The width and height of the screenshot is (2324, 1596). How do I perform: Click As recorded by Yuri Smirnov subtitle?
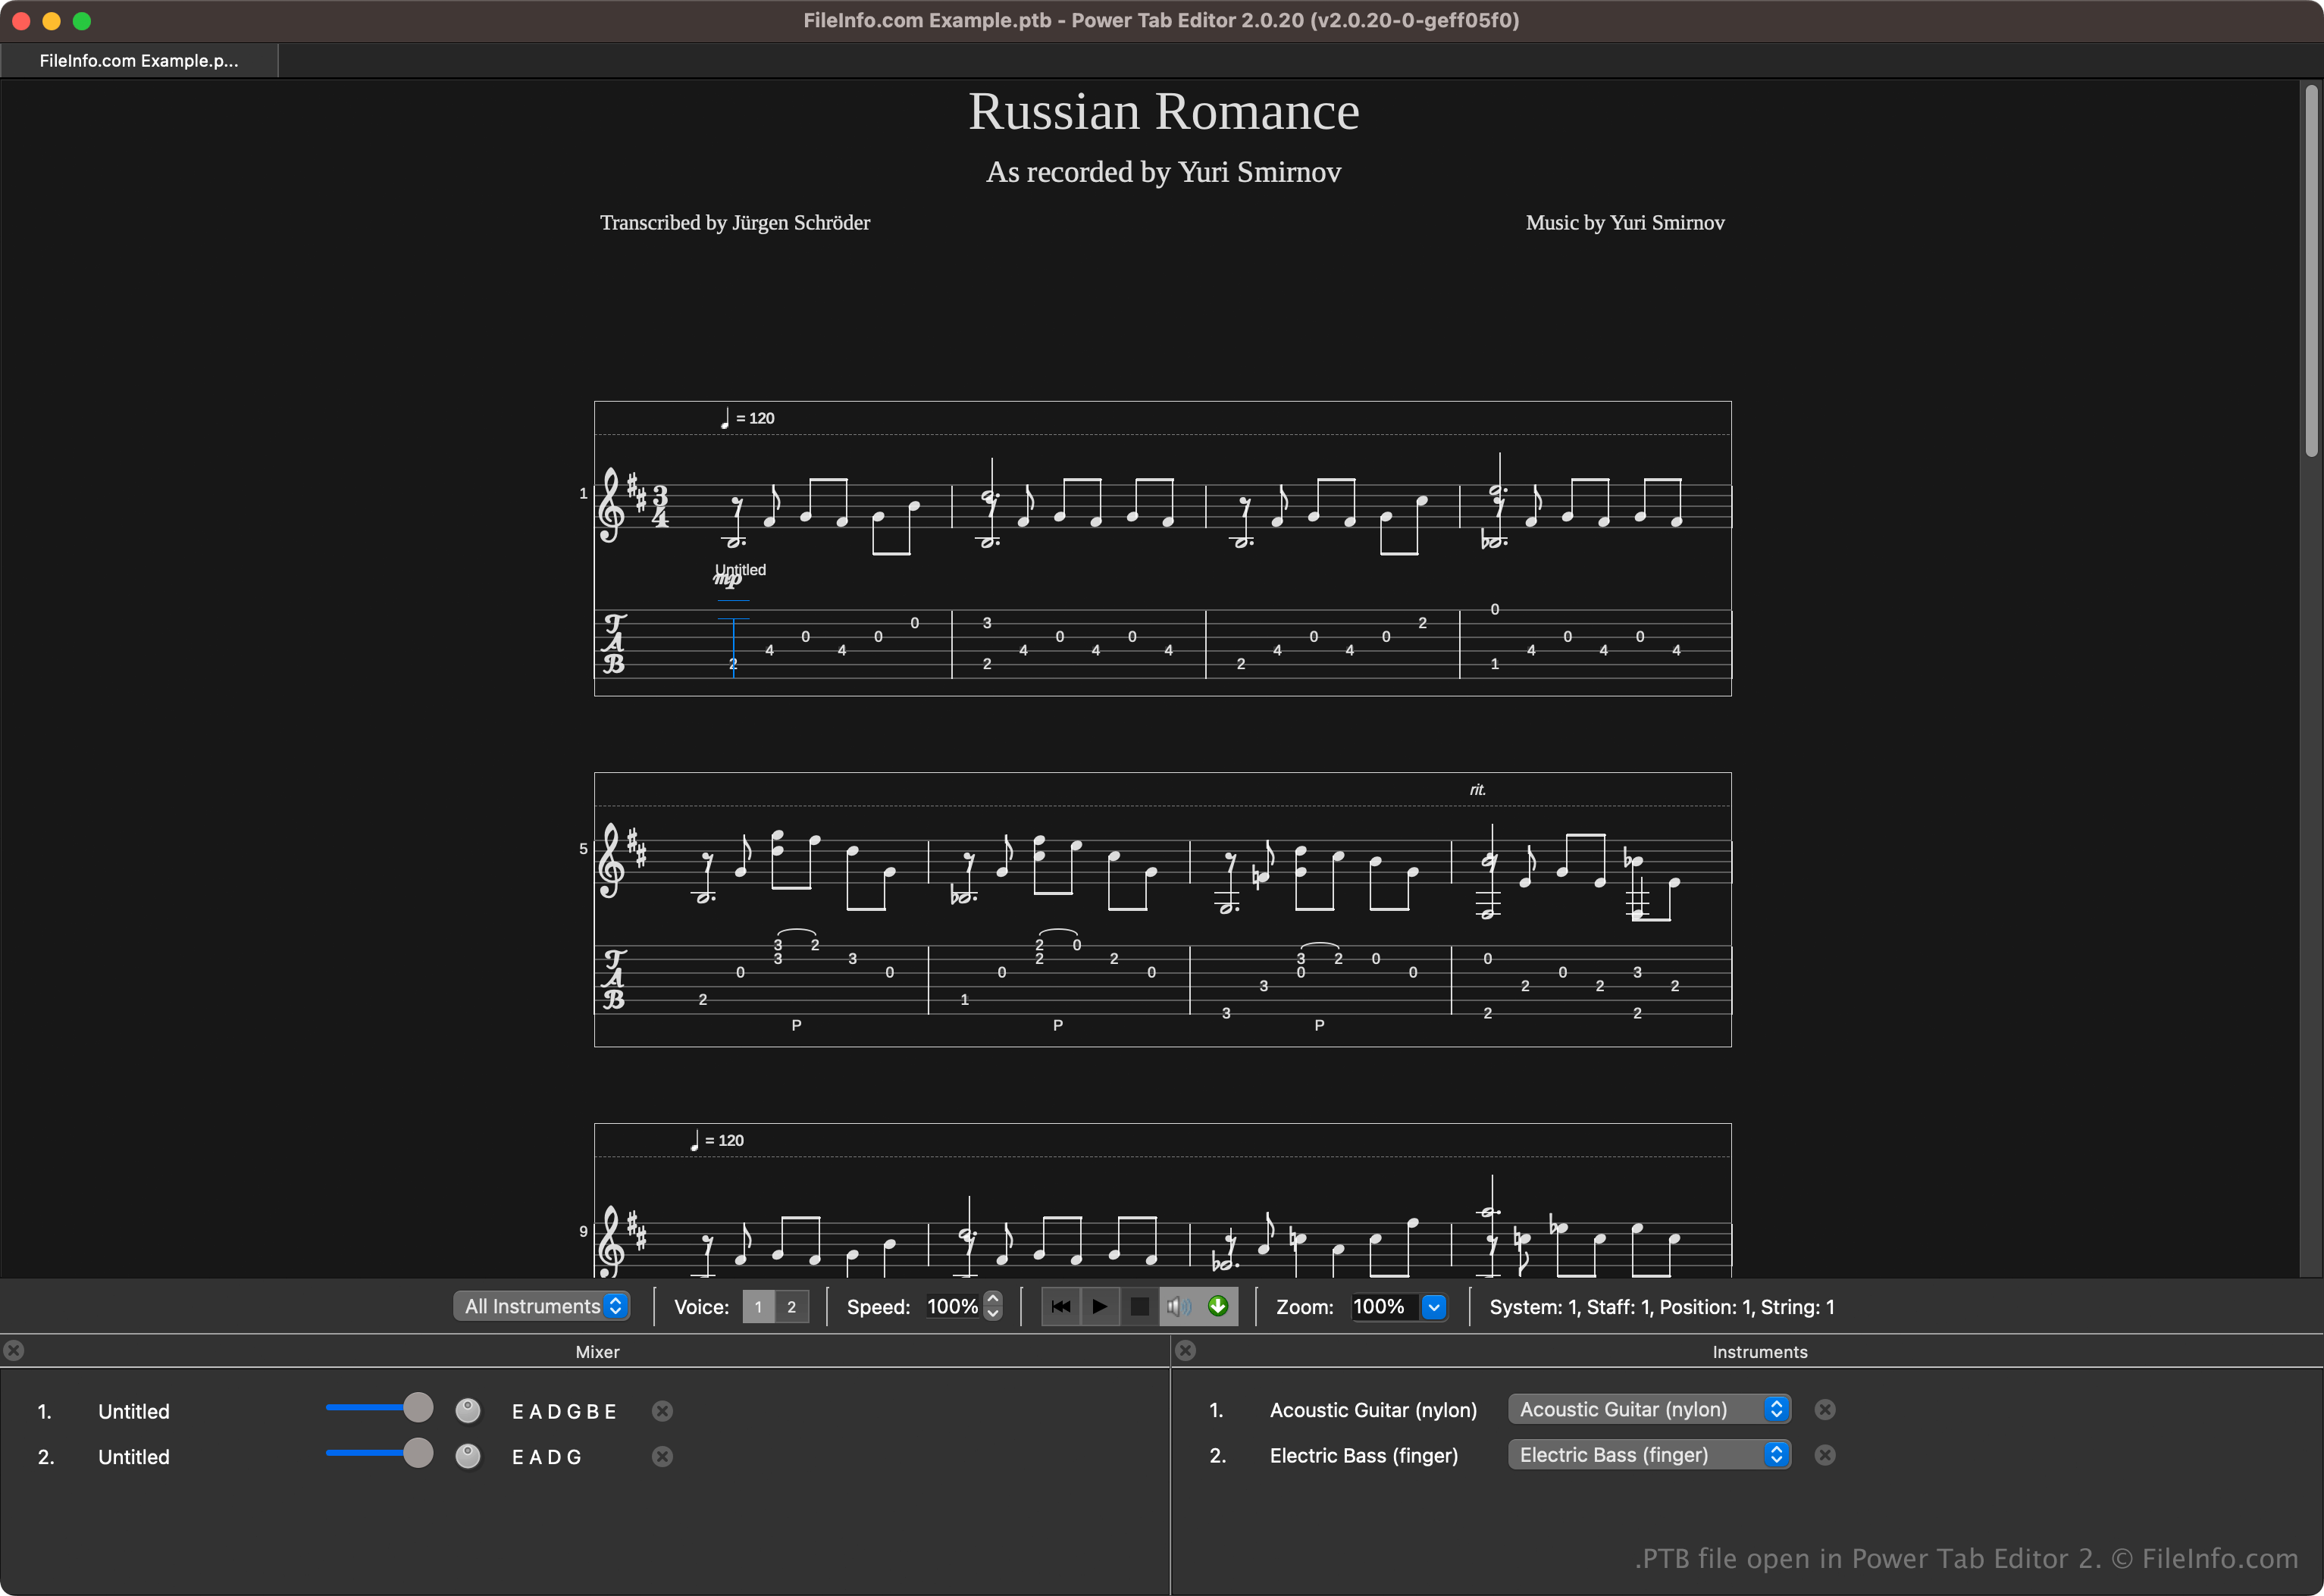click(1163, 172)
